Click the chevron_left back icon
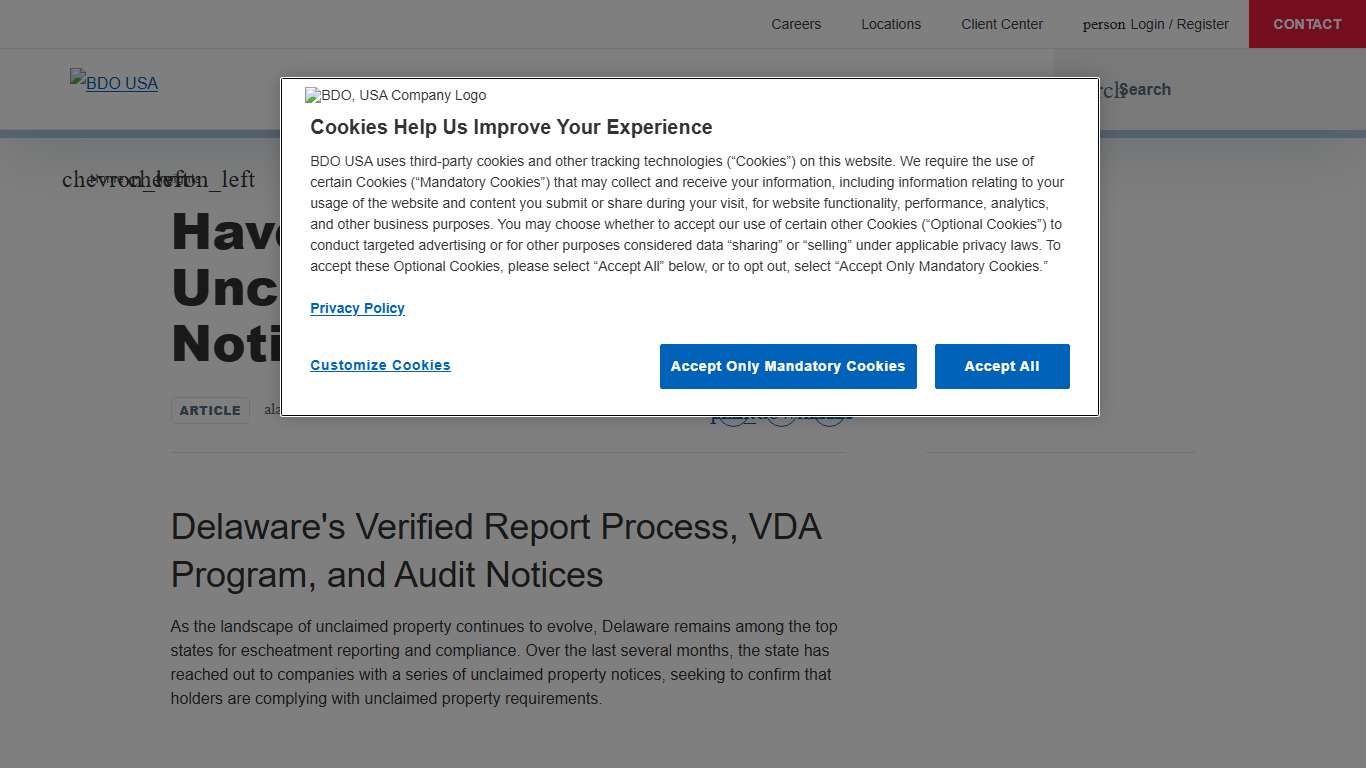The width and height of the screenshot is (1366, 768). coord(110,179)
